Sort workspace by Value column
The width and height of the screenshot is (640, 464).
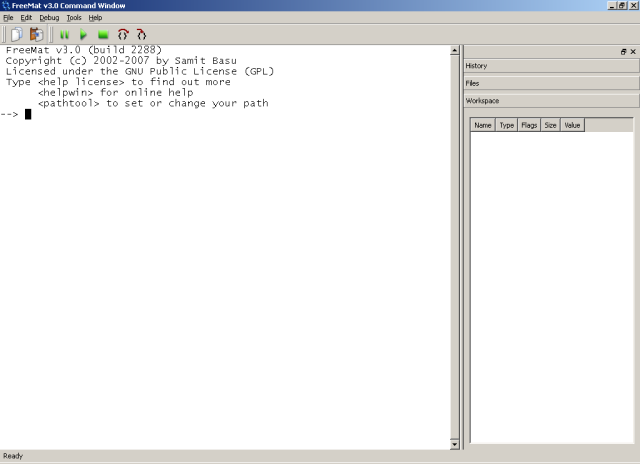click(x=572, y=125)
